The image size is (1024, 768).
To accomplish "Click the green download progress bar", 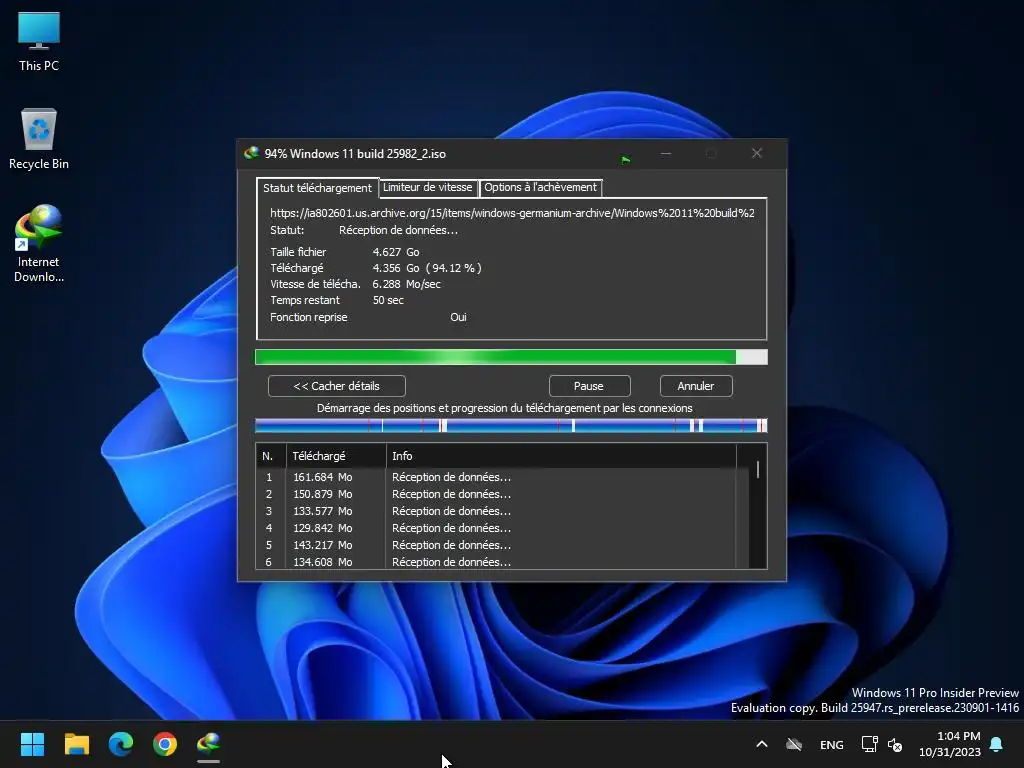I will [511, 357].
